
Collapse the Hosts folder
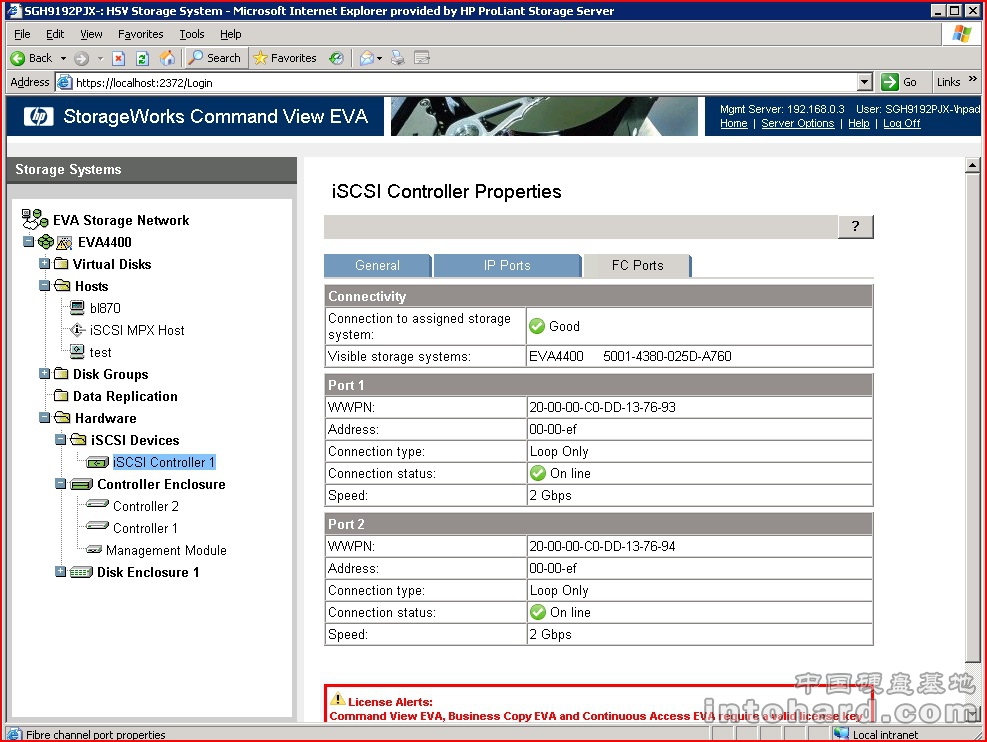[44, 286]
